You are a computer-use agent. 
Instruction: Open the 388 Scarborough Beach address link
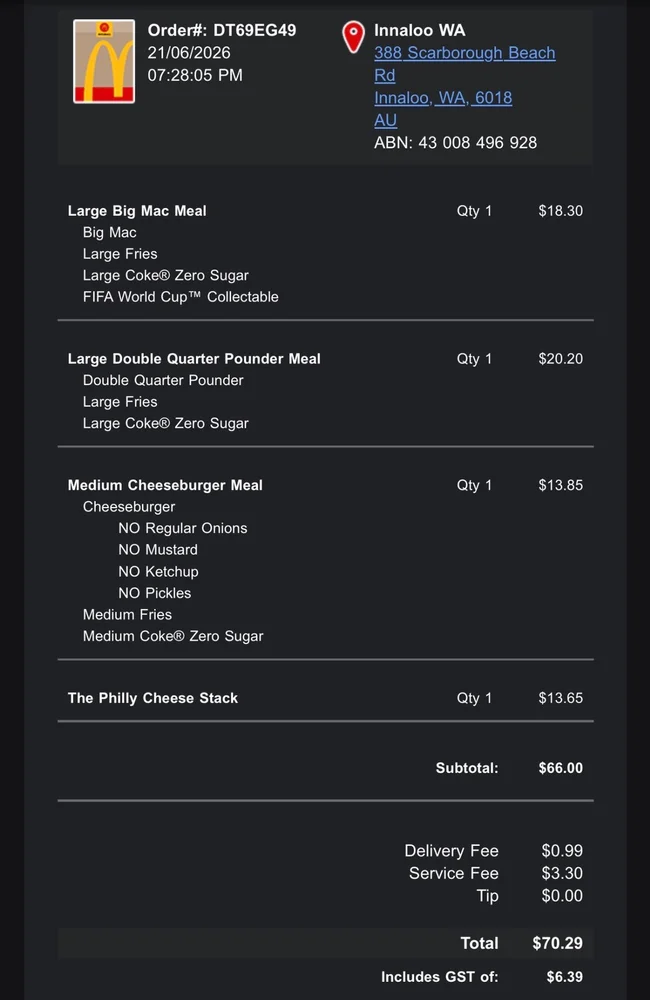464,53
